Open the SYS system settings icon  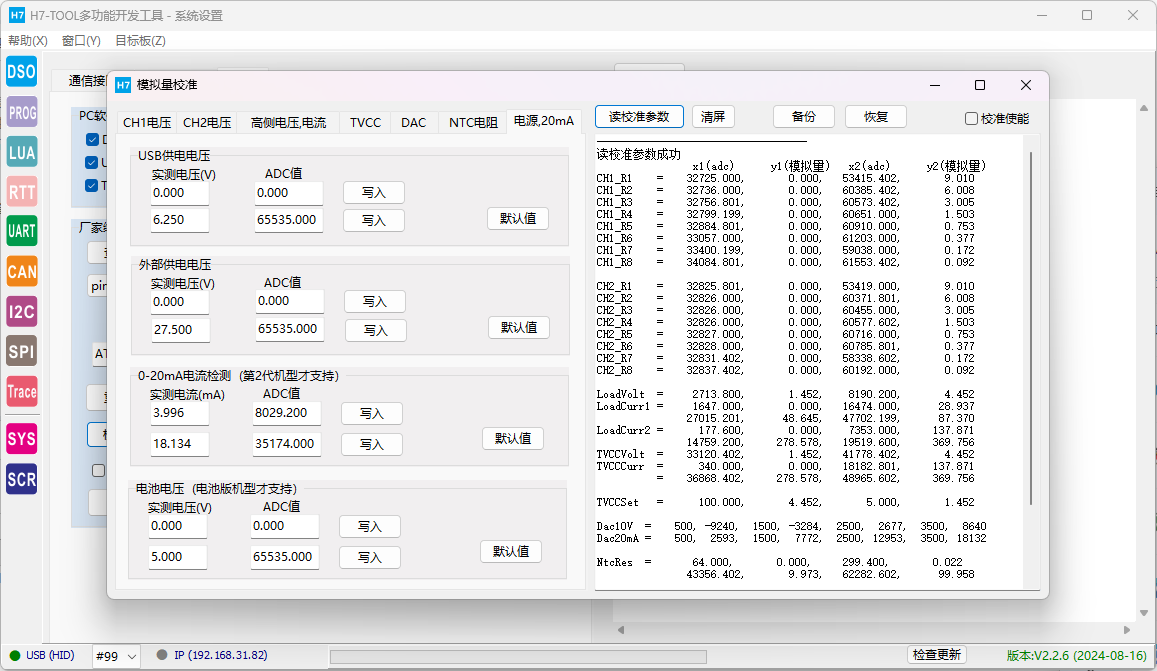point(21,438)
